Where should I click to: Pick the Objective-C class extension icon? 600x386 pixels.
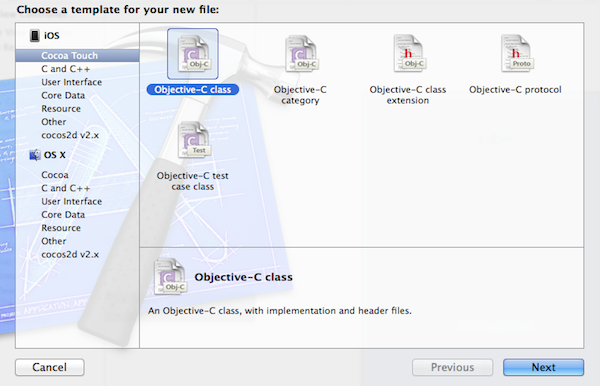pyautogui.click(x=409, y=54)
